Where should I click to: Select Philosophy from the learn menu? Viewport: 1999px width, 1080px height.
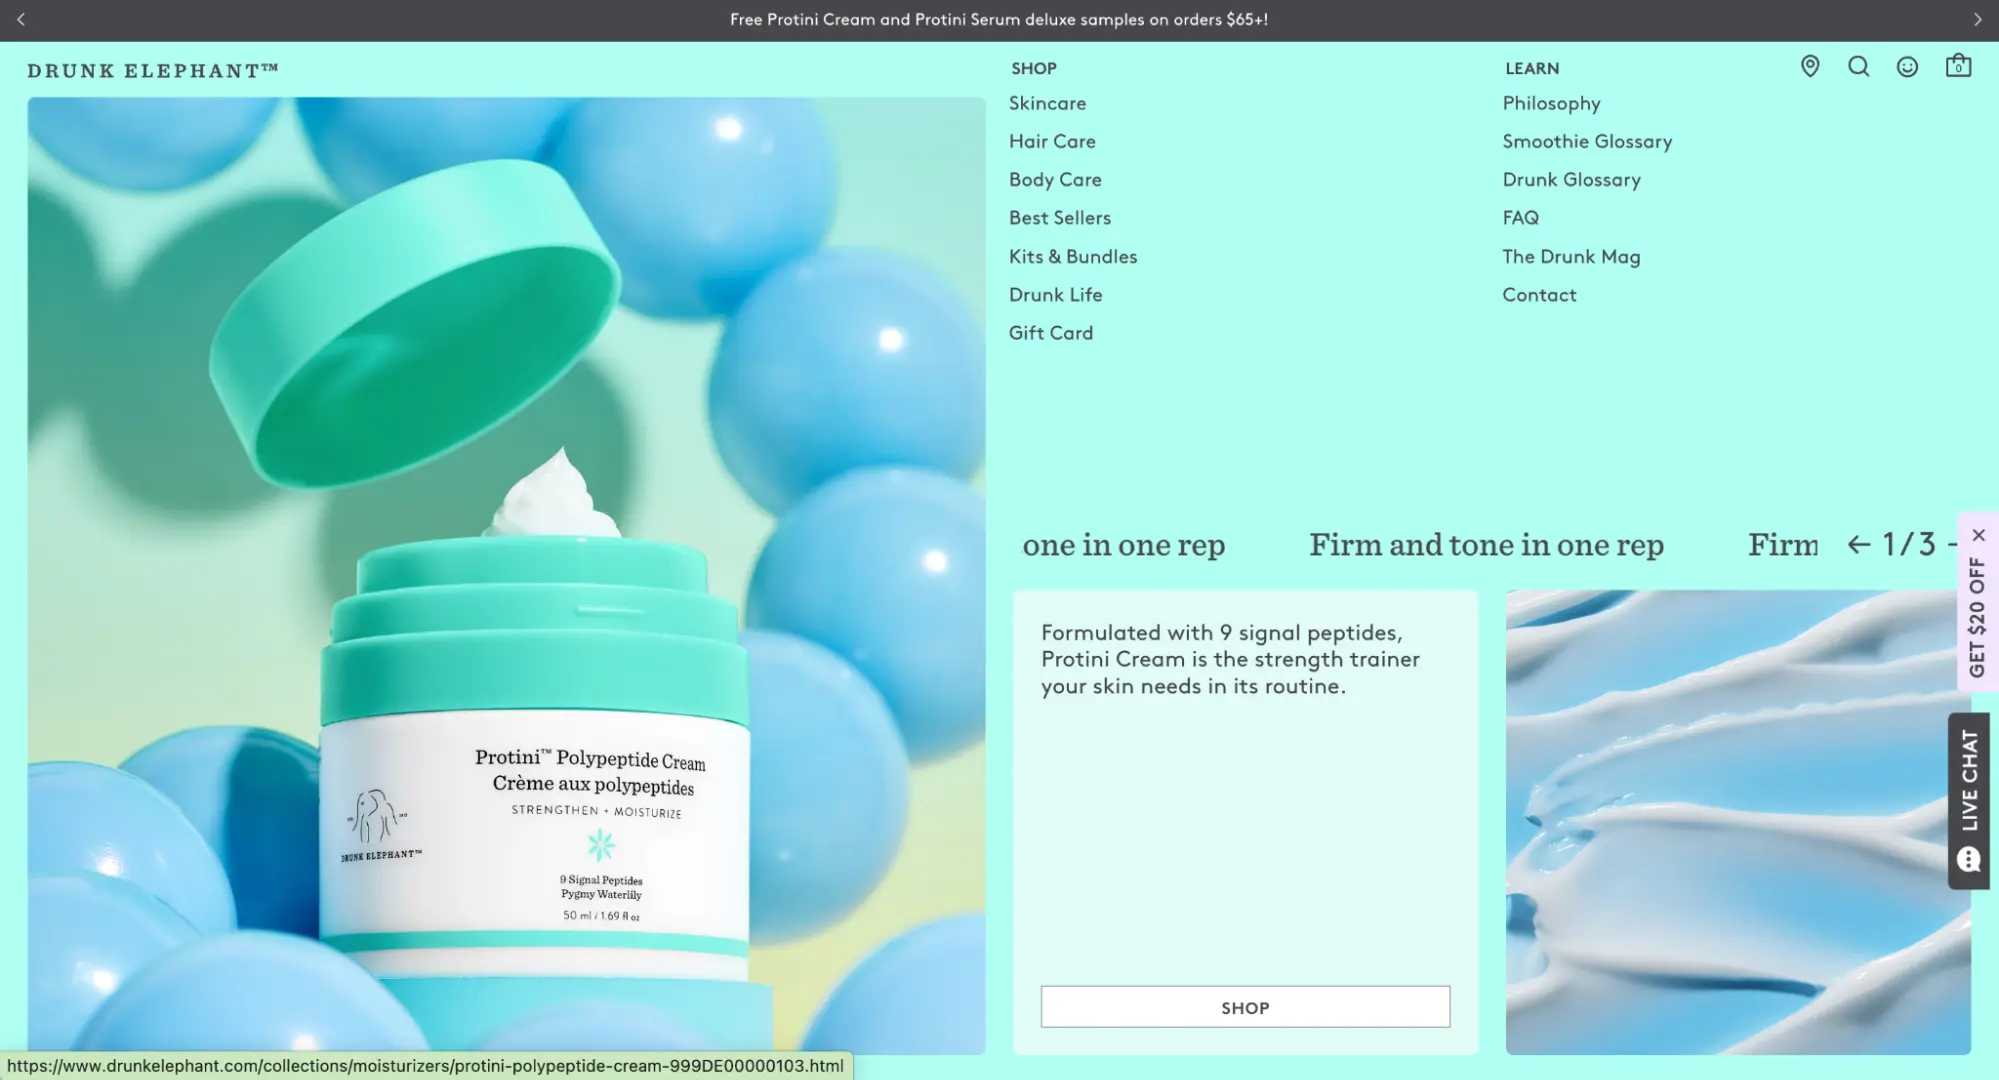(1551, 102)
